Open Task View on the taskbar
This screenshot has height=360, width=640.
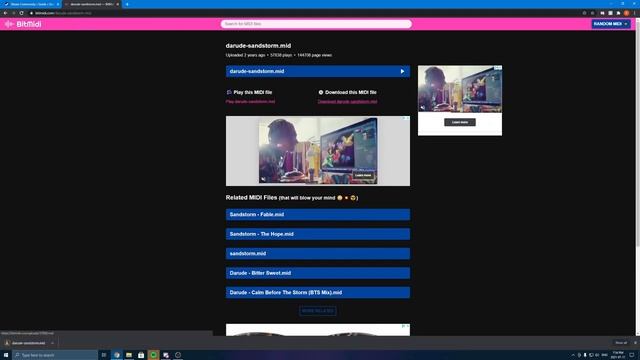[104, 355]
